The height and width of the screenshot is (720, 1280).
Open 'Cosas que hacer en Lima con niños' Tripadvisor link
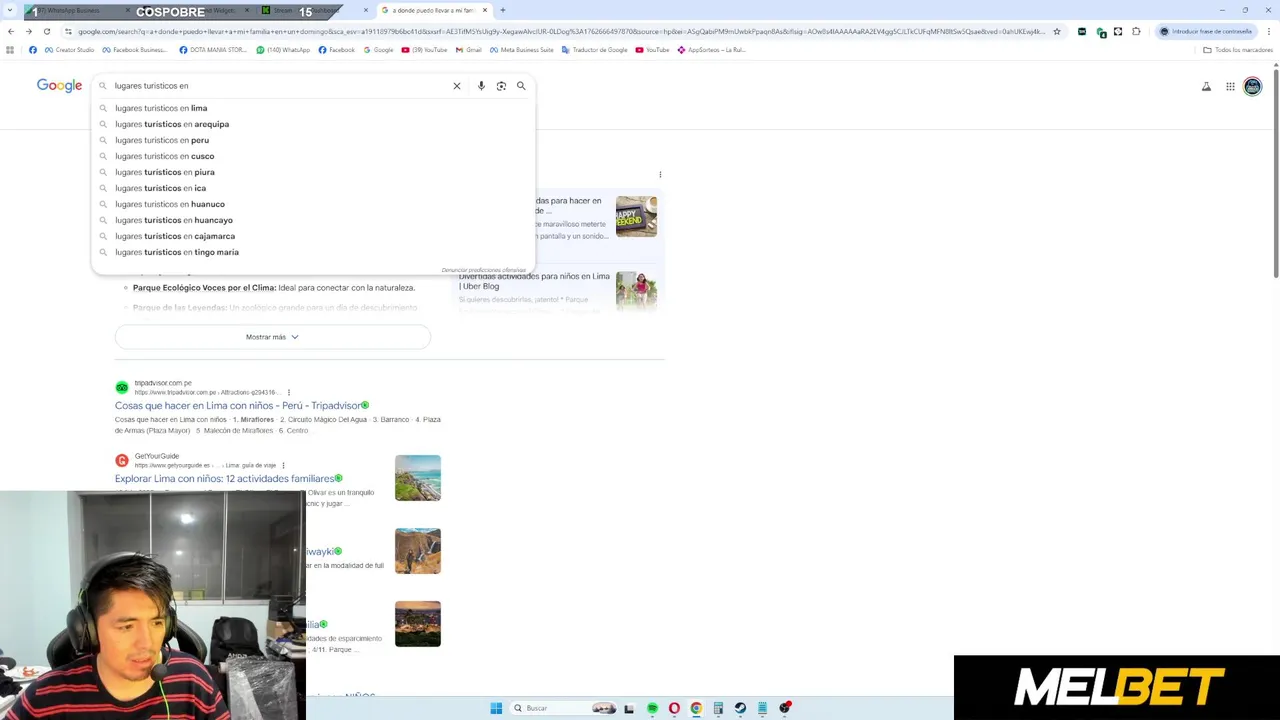pyautogui.click(x=238, y=406)
